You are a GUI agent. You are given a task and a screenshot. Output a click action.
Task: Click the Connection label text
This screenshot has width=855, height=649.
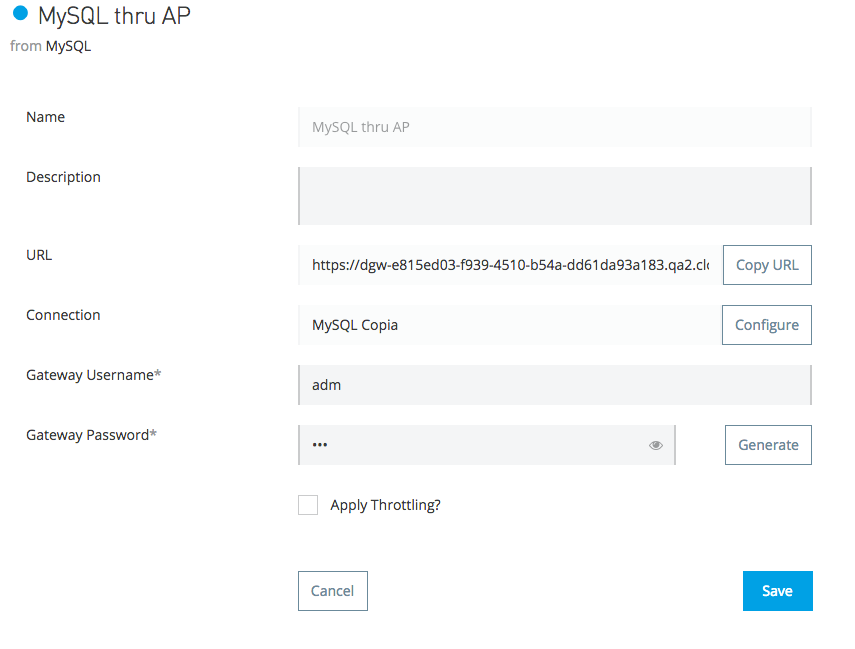[63, 315]
